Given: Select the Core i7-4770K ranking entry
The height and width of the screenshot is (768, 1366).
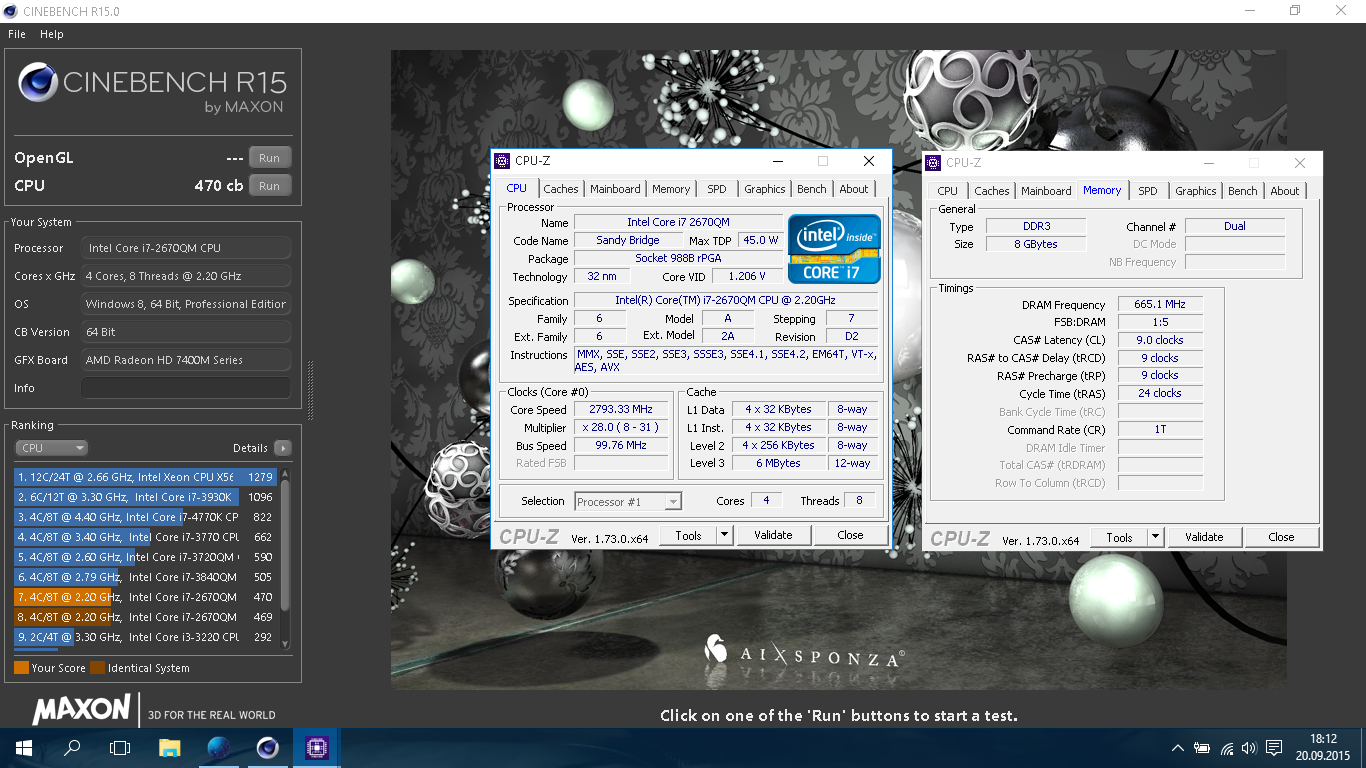Looking at the screenshot, I should (145, 517).
